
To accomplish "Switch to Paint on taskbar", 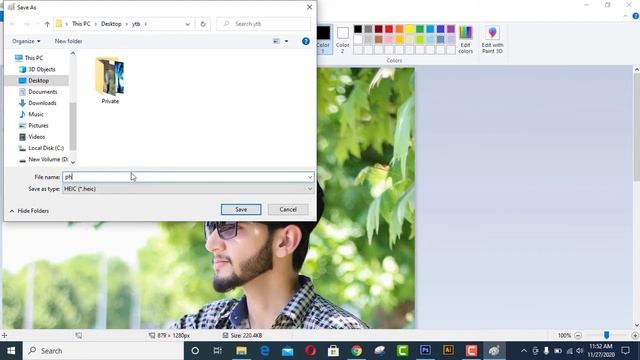I will [x=494, y=351].
